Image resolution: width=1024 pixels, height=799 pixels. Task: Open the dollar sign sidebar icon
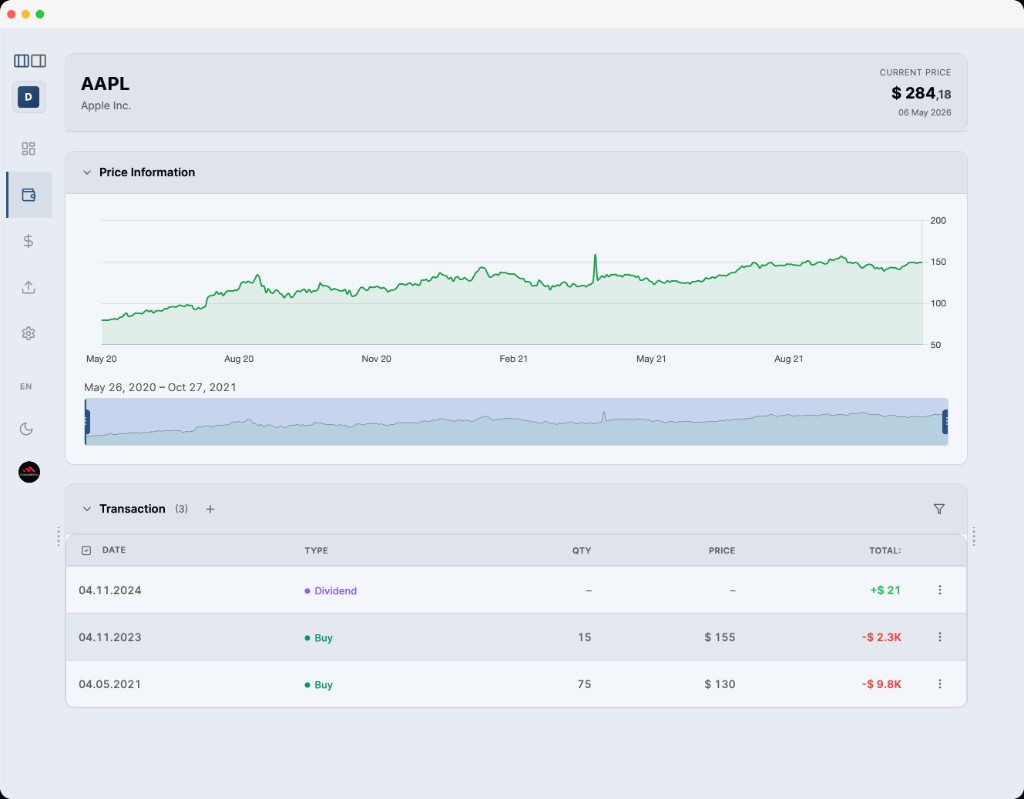[x=28, y=241]
